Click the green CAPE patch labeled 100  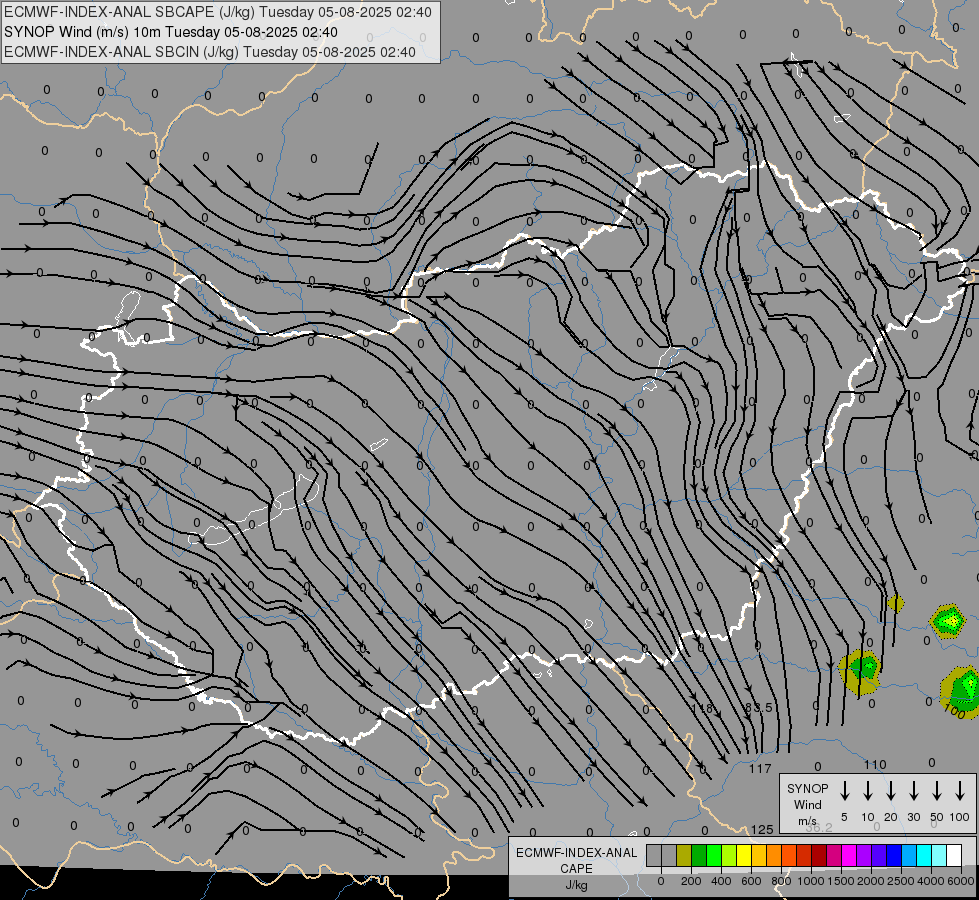pos(962,690)
